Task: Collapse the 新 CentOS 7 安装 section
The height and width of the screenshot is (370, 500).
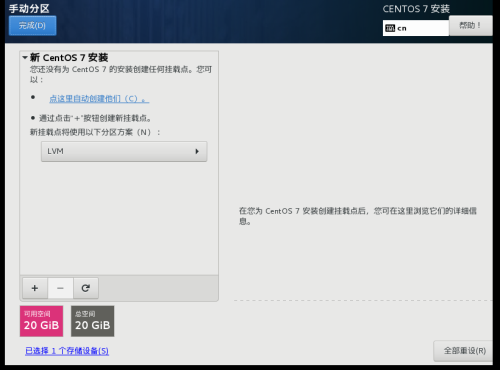Action: coord(25,58)
